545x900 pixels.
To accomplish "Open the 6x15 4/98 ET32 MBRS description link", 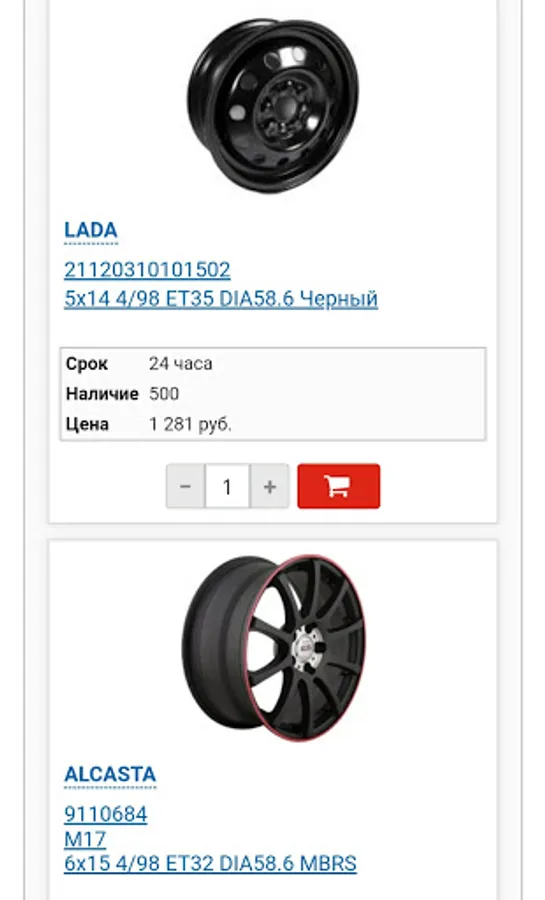I will coord(210,863).
